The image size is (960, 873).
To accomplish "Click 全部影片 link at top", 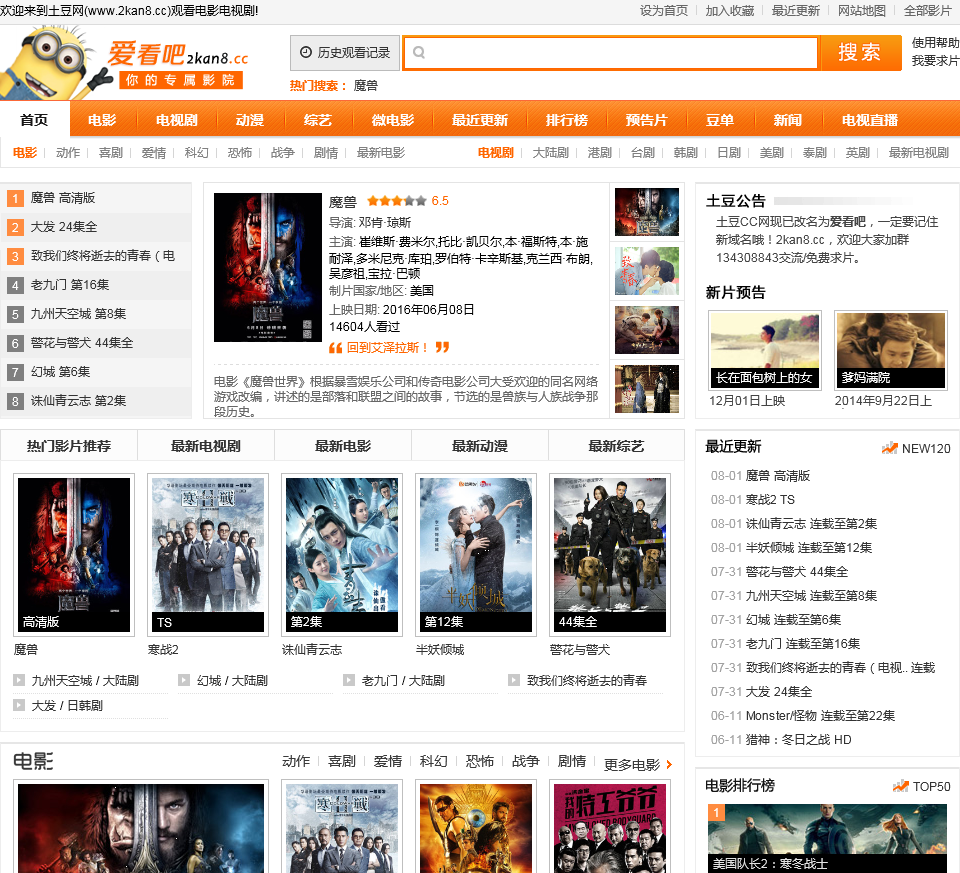I will 928,10.
